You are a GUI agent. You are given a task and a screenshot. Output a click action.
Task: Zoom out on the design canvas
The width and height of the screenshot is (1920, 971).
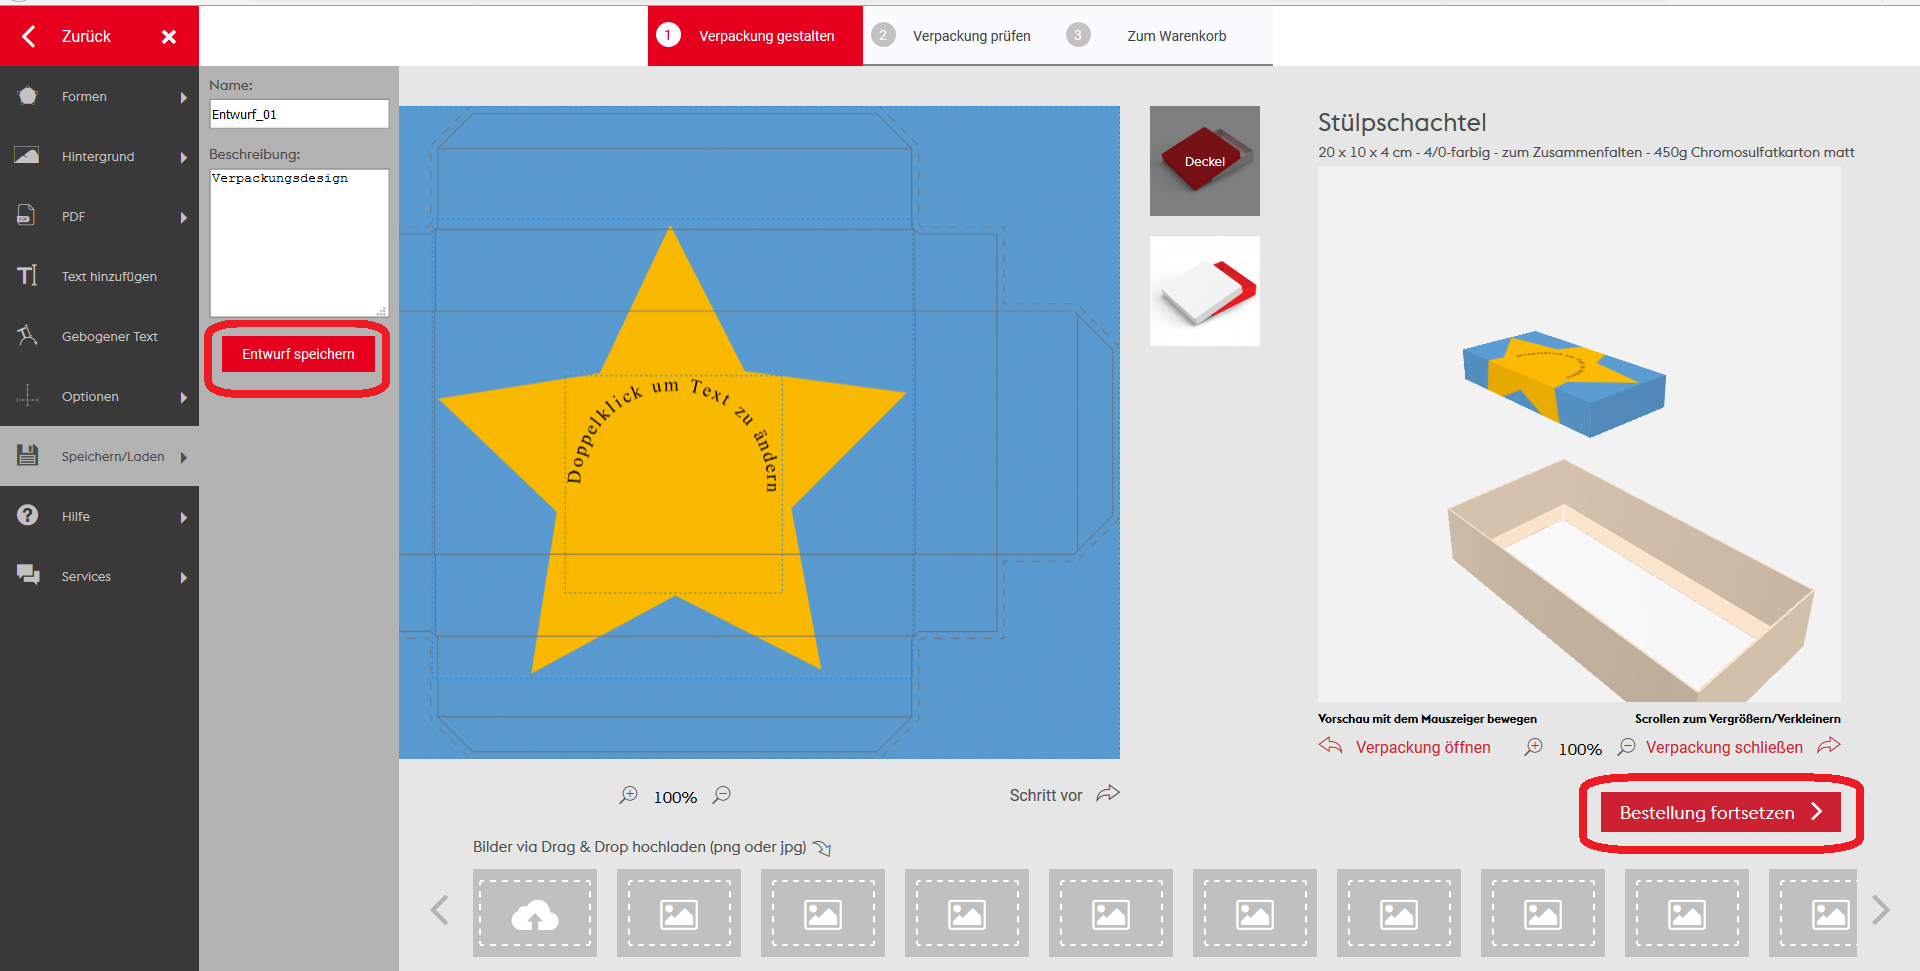point(722,795)
